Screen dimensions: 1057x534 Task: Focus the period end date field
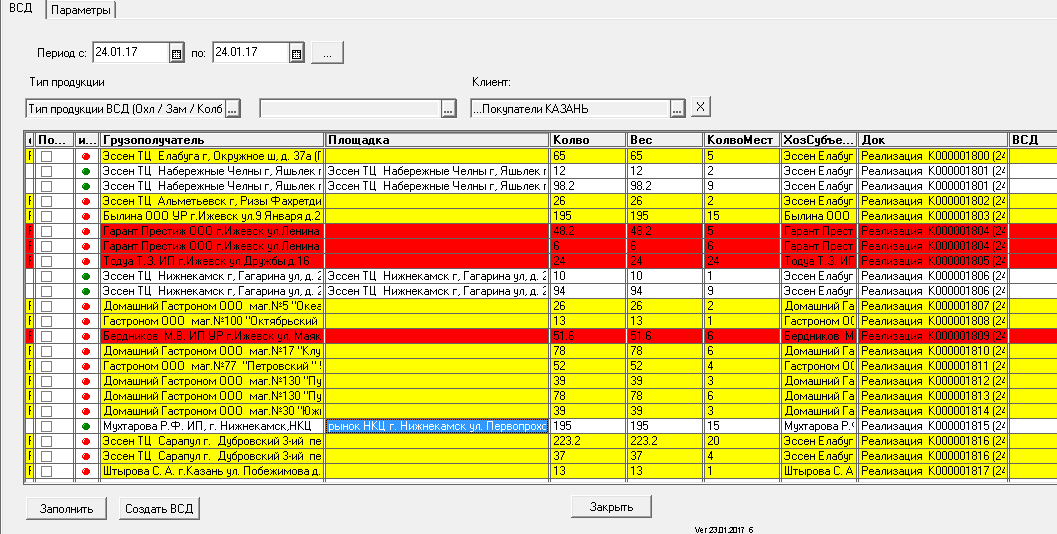251,53
